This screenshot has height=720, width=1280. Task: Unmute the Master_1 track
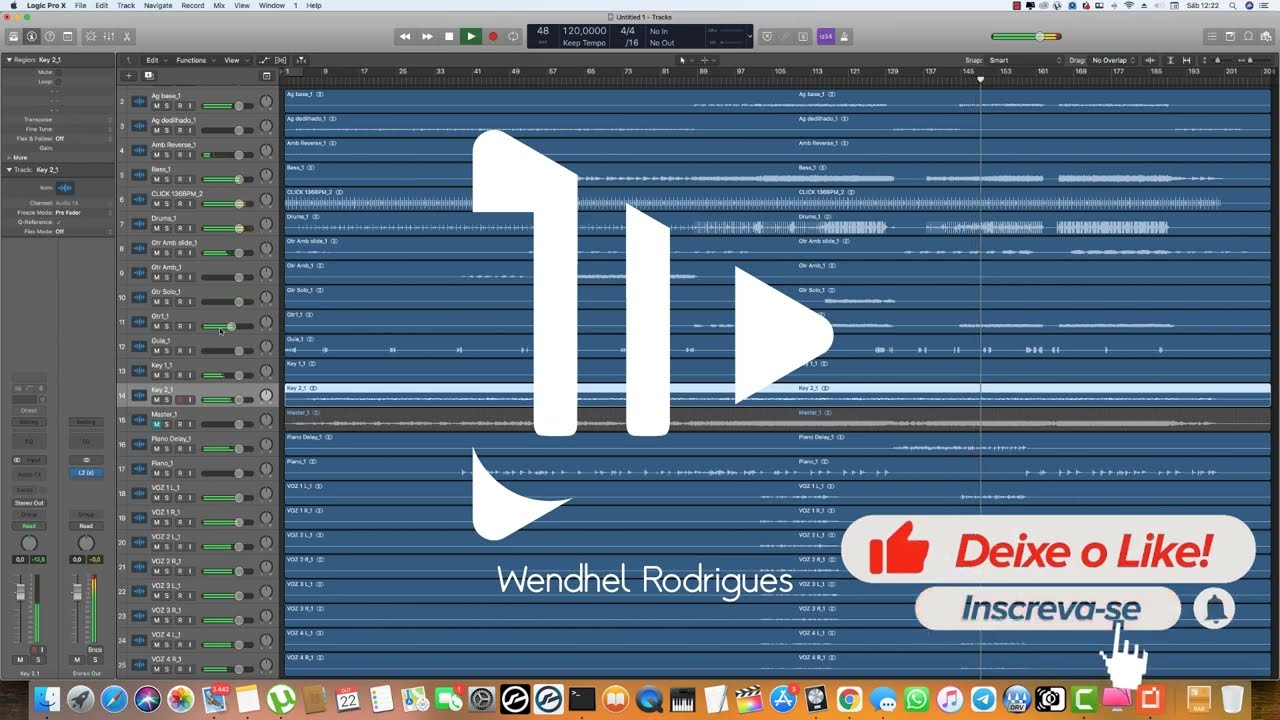[x=156, y=424]
